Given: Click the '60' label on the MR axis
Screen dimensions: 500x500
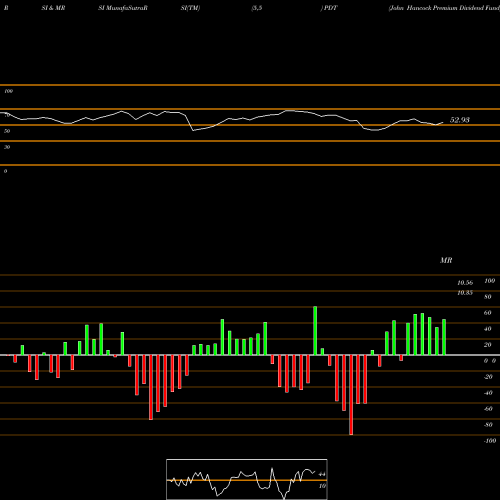Looking at the screenshot, I should pos(488,313).
